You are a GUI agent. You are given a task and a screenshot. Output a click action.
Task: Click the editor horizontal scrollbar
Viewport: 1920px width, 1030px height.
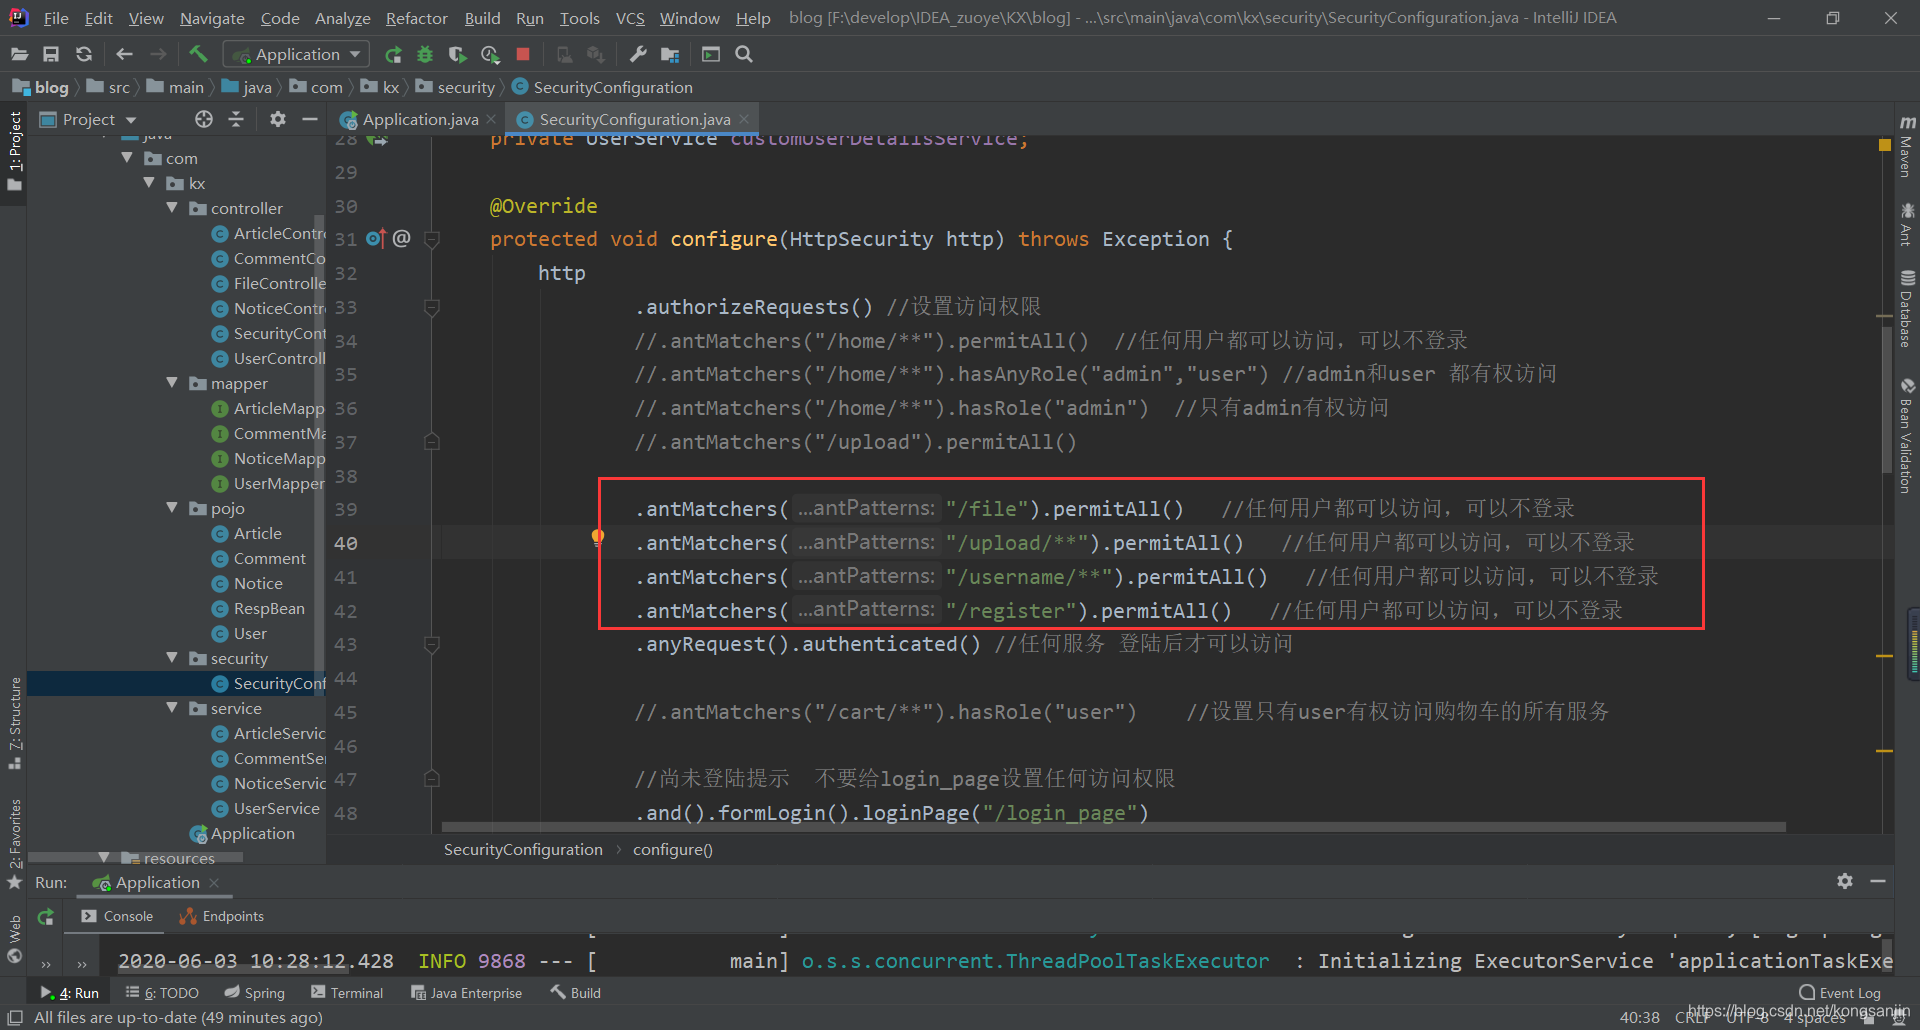(x=1113, y=827)
